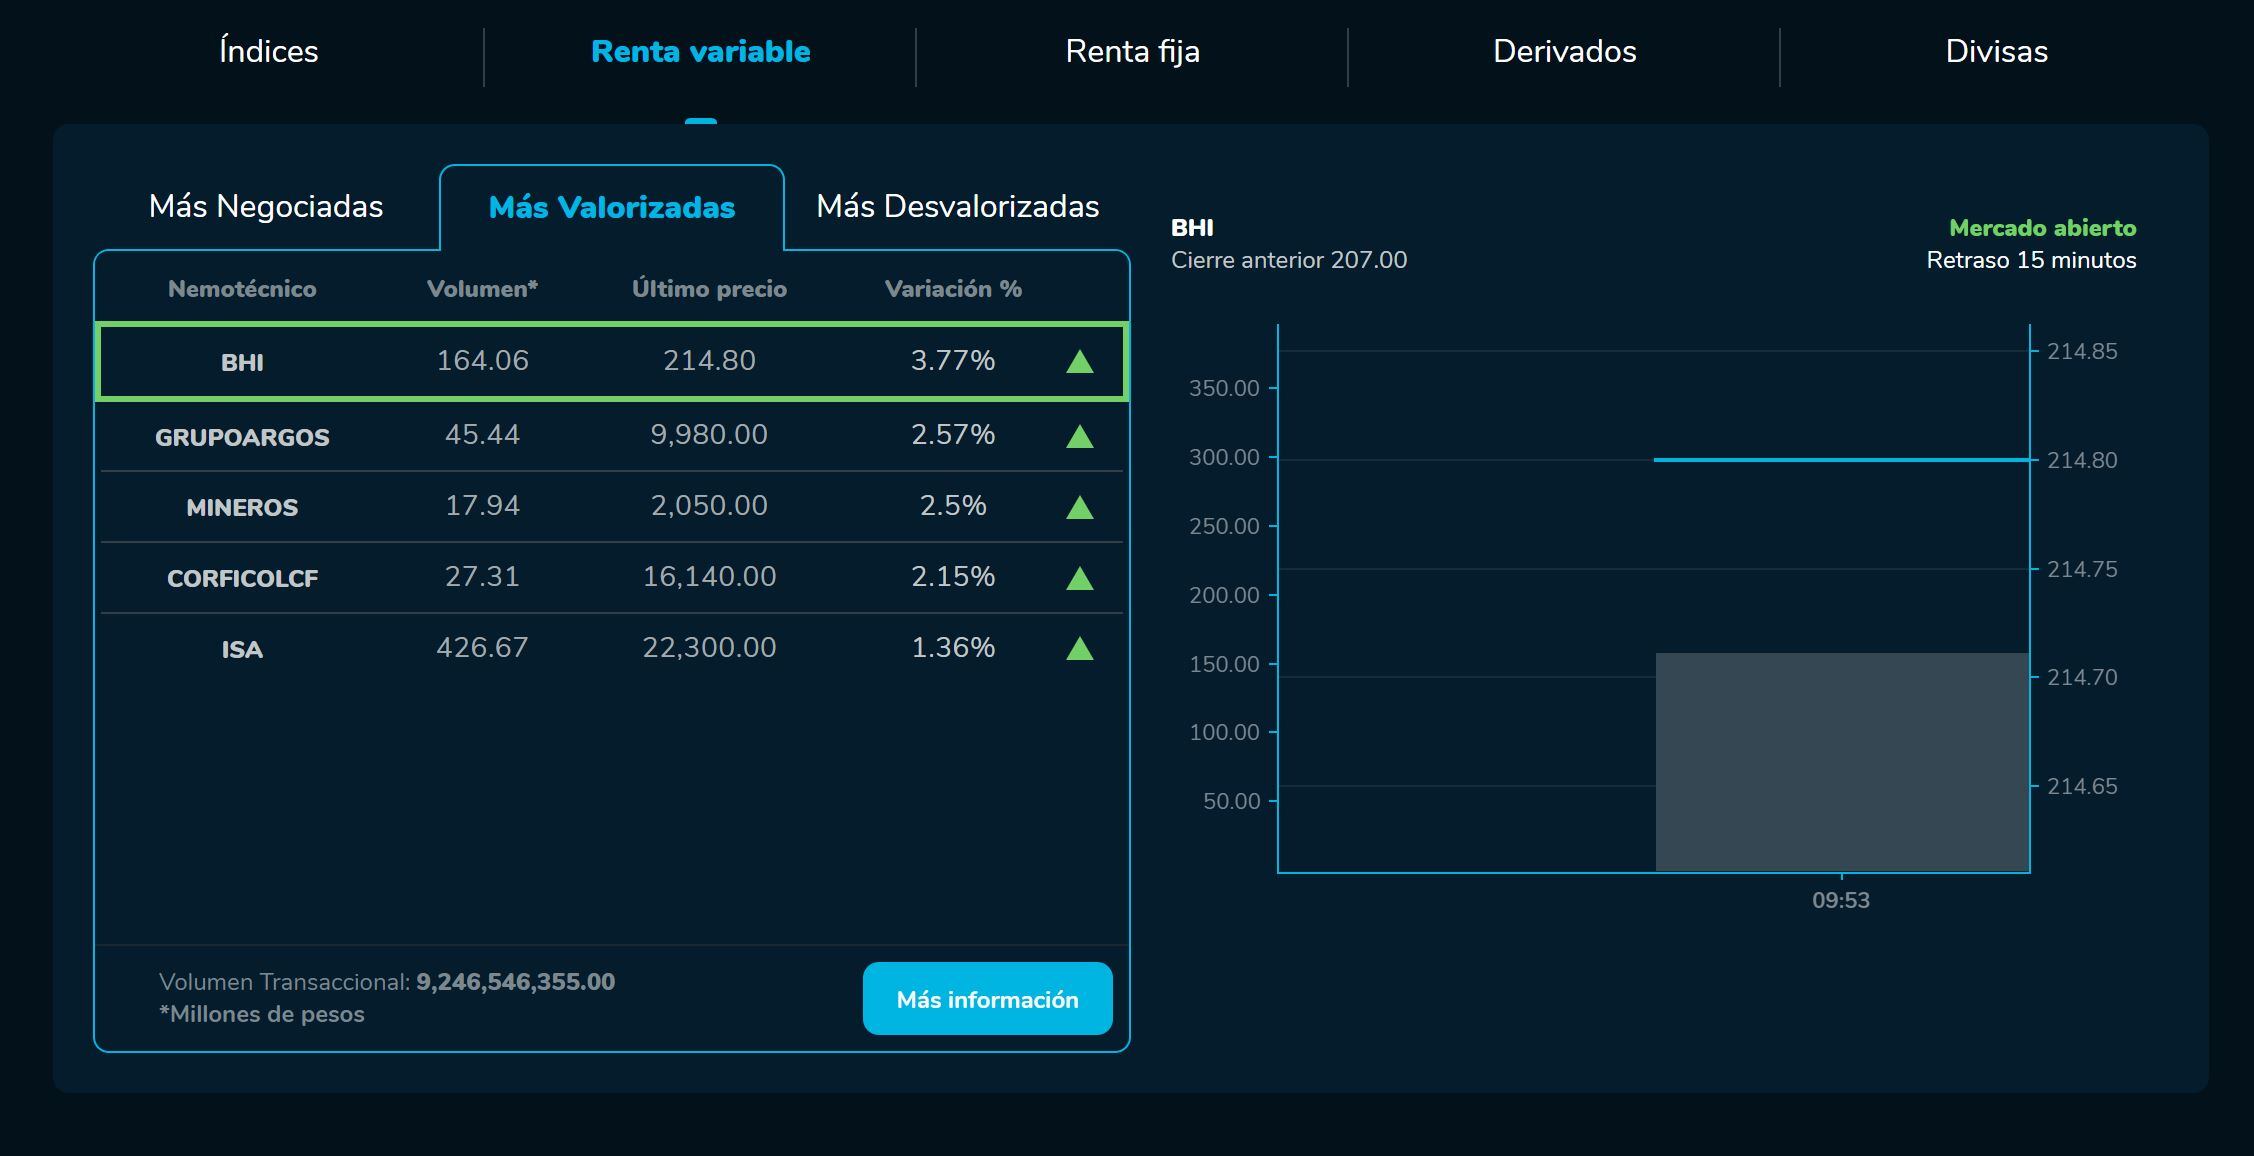Click the green up arrow beside ISA
2254x1156 pixels.
pos(1079,647)
